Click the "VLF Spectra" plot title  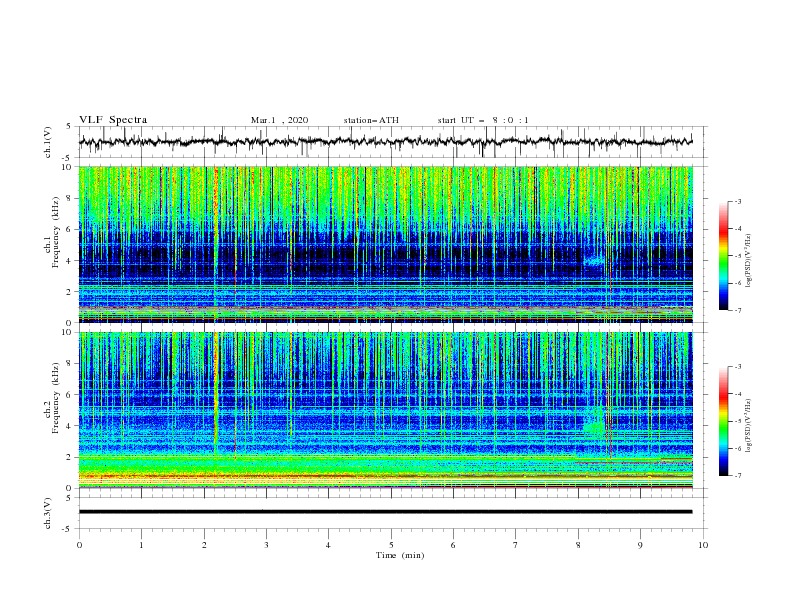click(x=113, y=120)
